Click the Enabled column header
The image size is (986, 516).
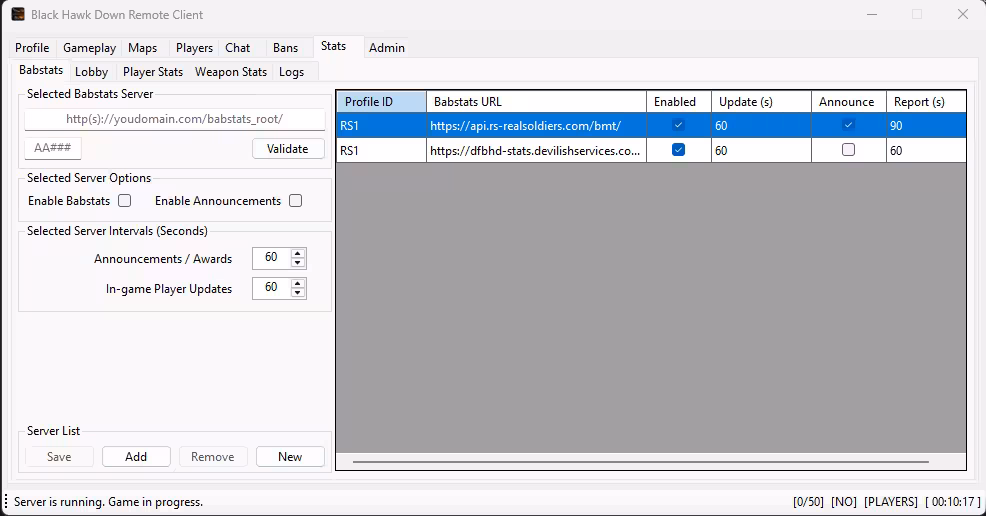[x=679, y=102]
